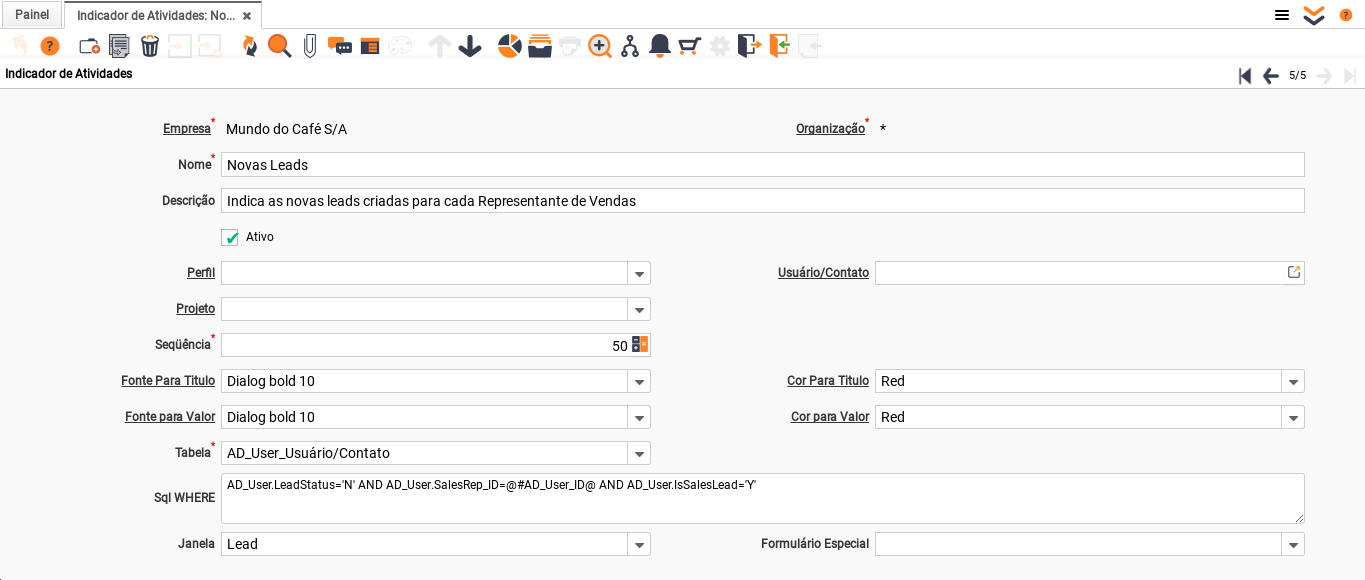Open the hamburger menu at top right

click(1281, 15)
